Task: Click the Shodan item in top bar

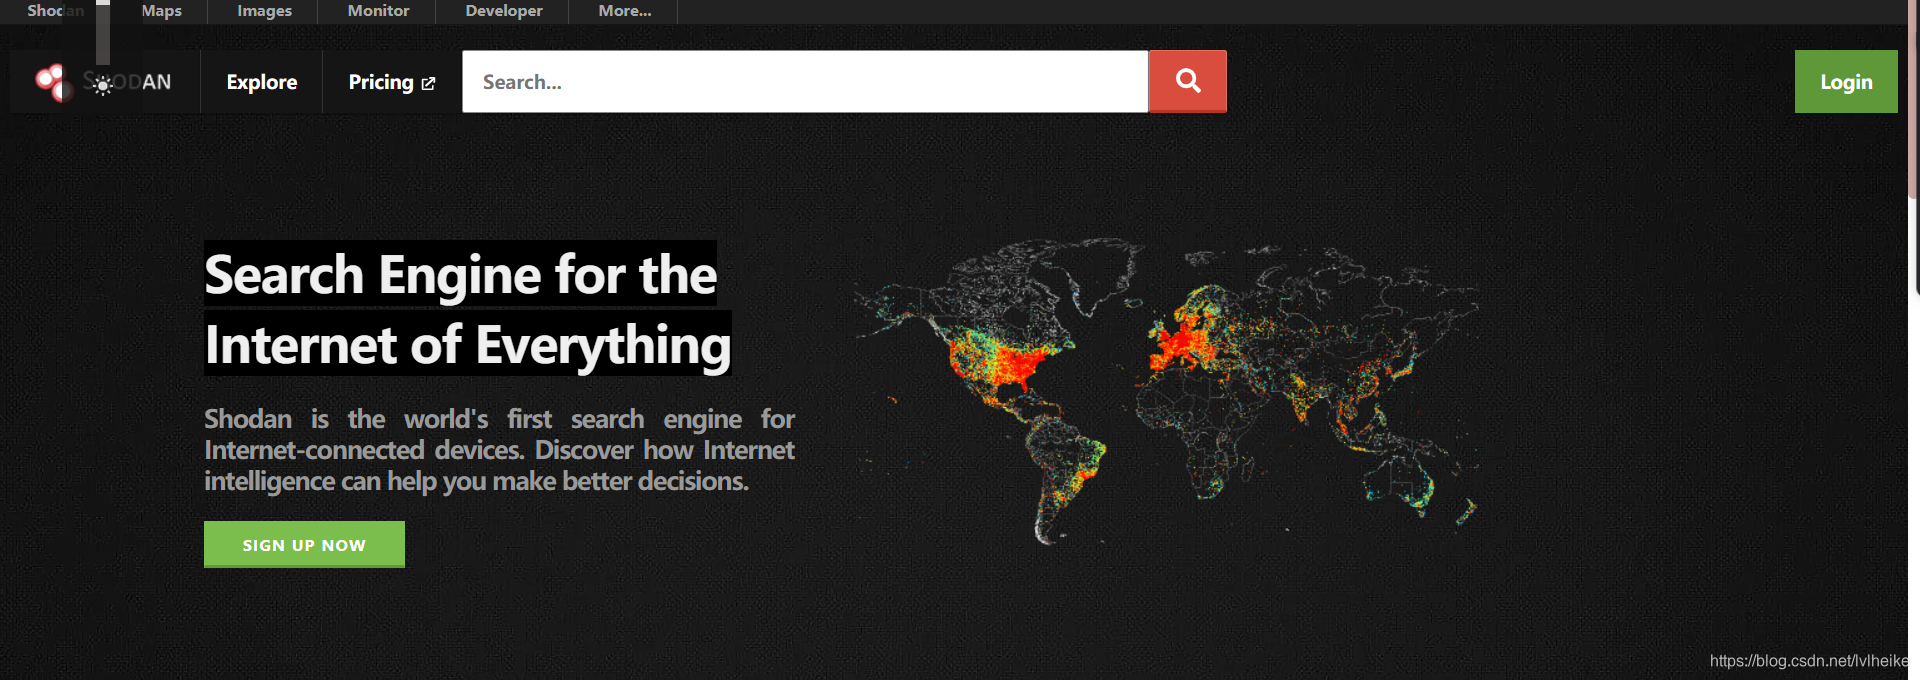Action: (55, 11)
